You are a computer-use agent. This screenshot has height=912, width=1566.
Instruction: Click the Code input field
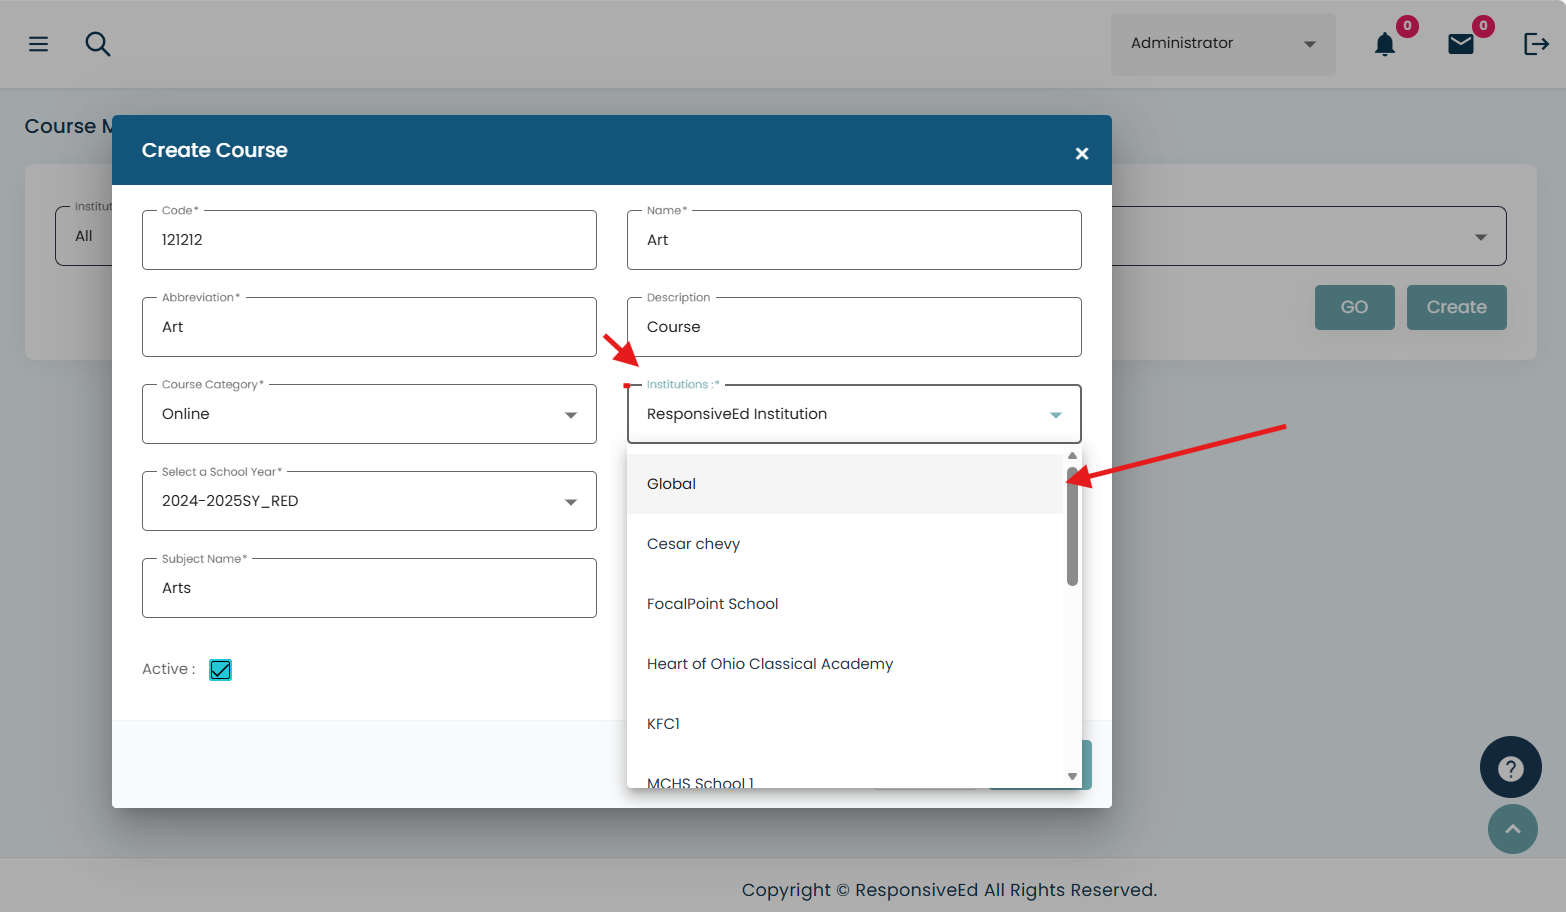click(x=369, y=240)
